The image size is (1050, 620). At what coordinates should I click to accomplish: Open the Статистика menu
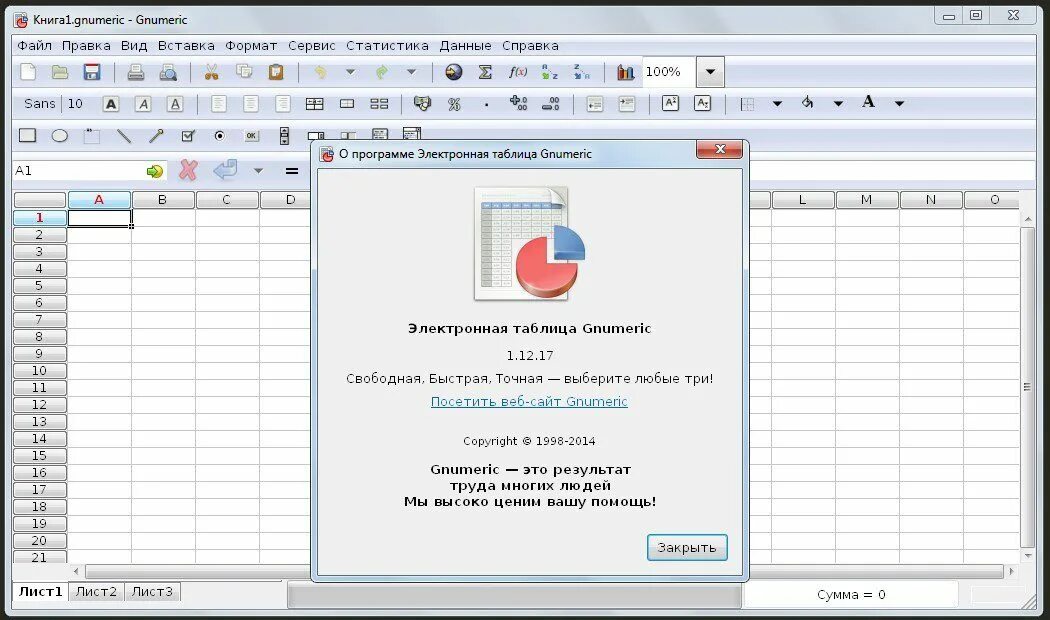click(387, 46)
